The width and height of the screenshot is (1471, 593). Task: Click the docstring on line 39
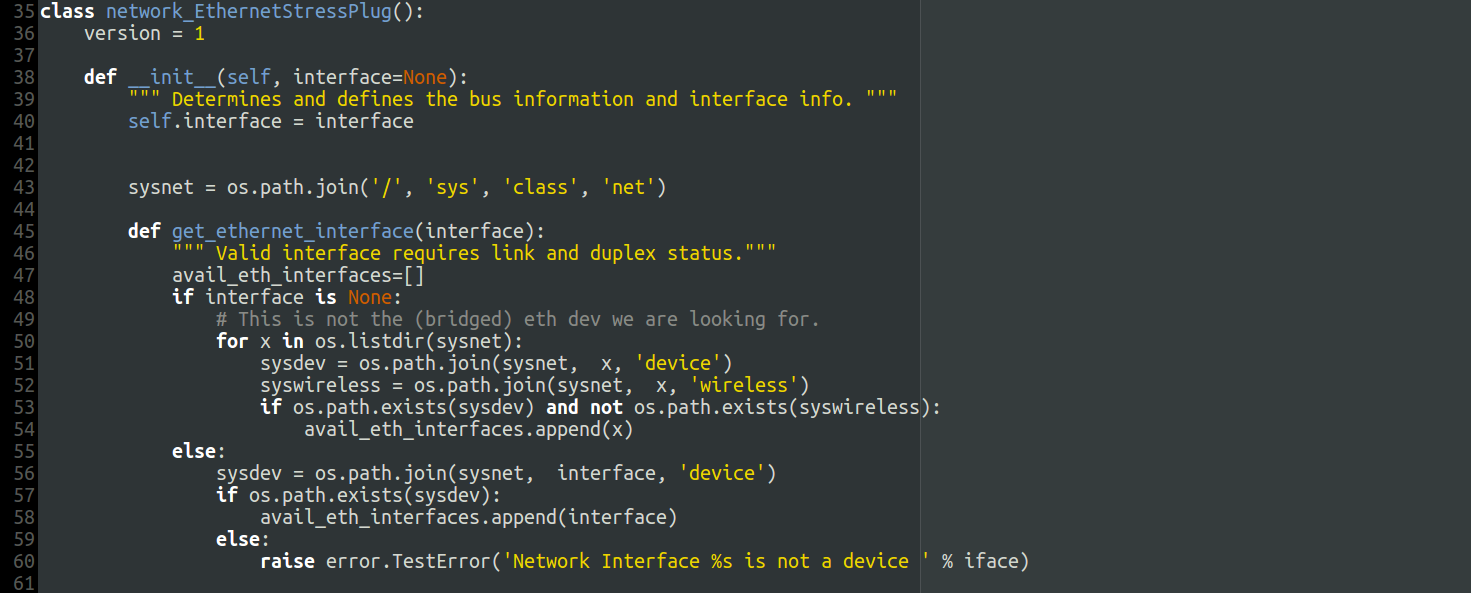coord(512,100)
